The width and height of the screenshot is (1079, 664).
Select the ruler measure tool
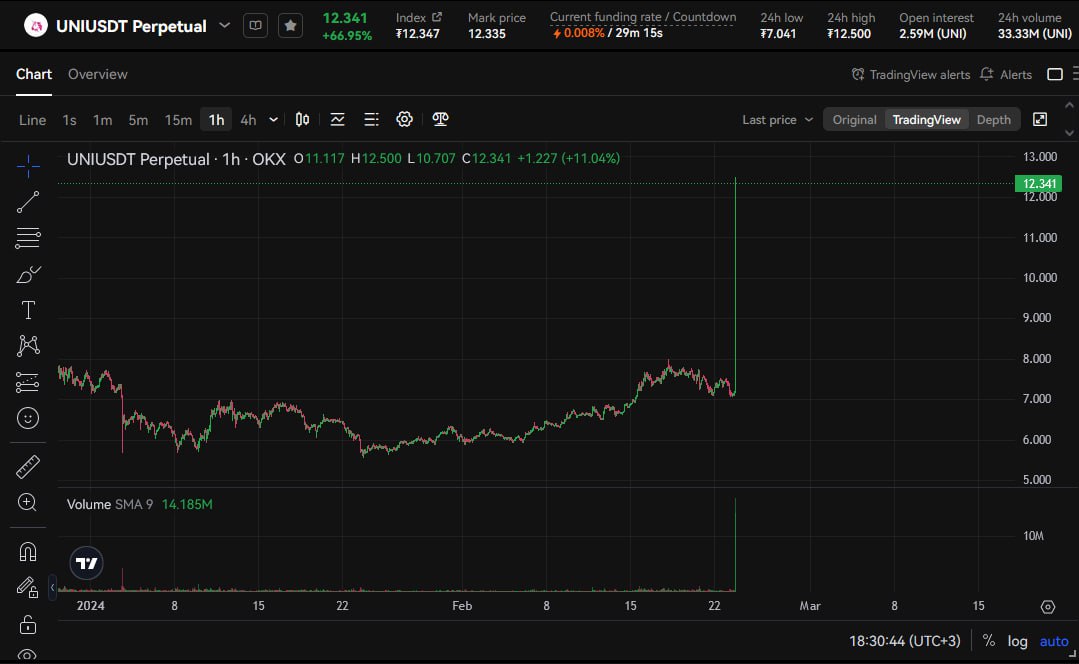tap(28, 467)
